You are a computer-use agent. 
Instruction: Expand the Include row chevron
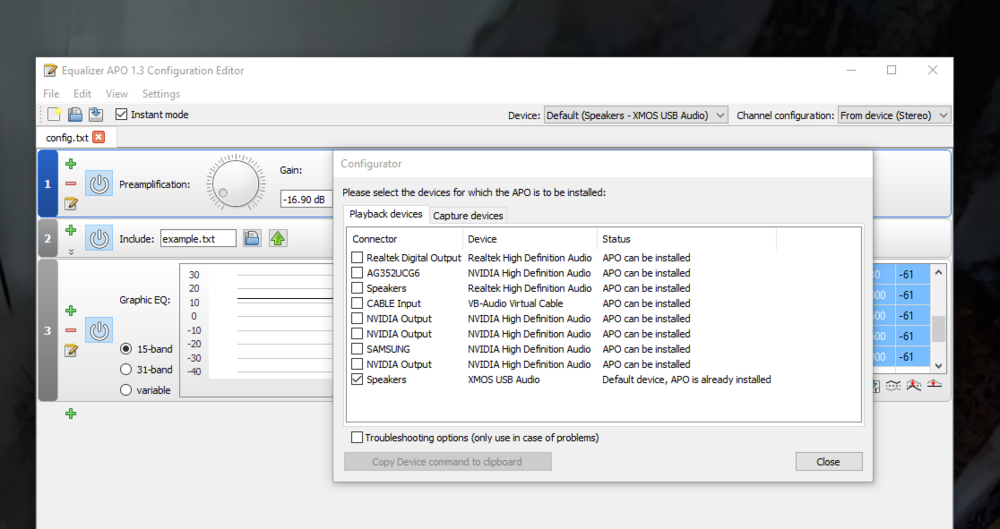pyautogui.click(x=71, y=252)
